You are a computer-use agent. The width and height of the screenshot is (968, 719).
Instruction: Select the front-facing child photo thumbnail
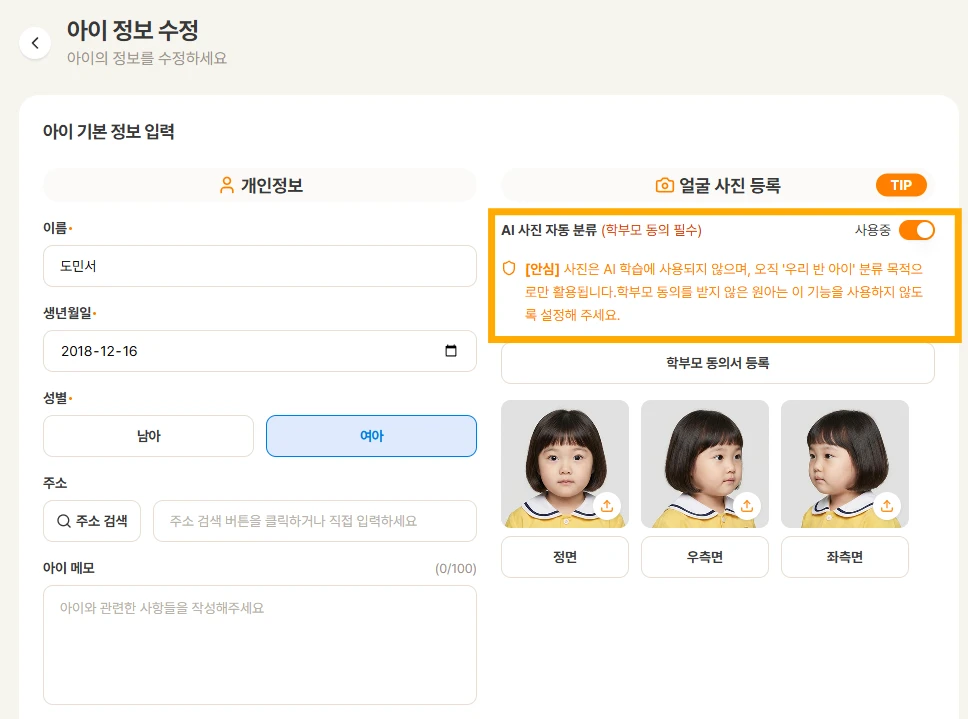tap(565, 464)
